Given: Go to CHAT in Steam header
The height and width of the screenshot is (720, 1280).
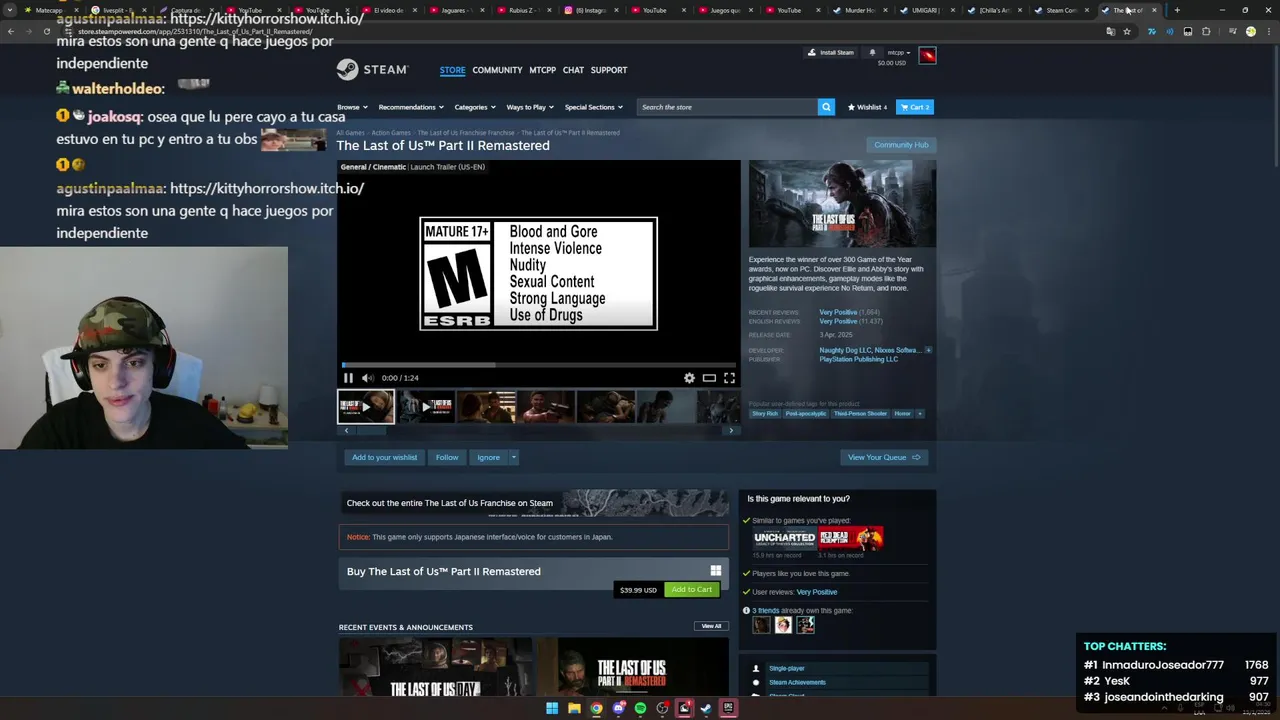Looking at the screenshot, I should (573, 70).
